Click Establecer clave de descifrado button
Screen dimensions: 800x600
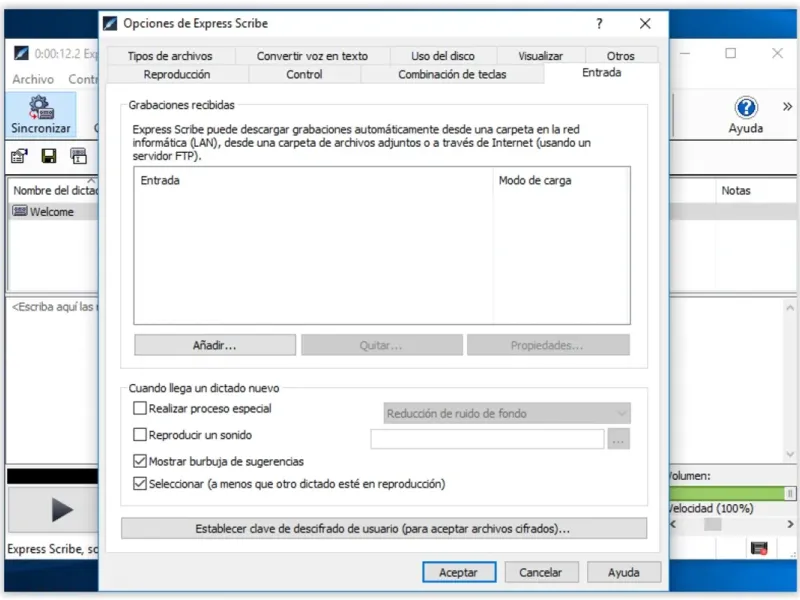[384, 529]
